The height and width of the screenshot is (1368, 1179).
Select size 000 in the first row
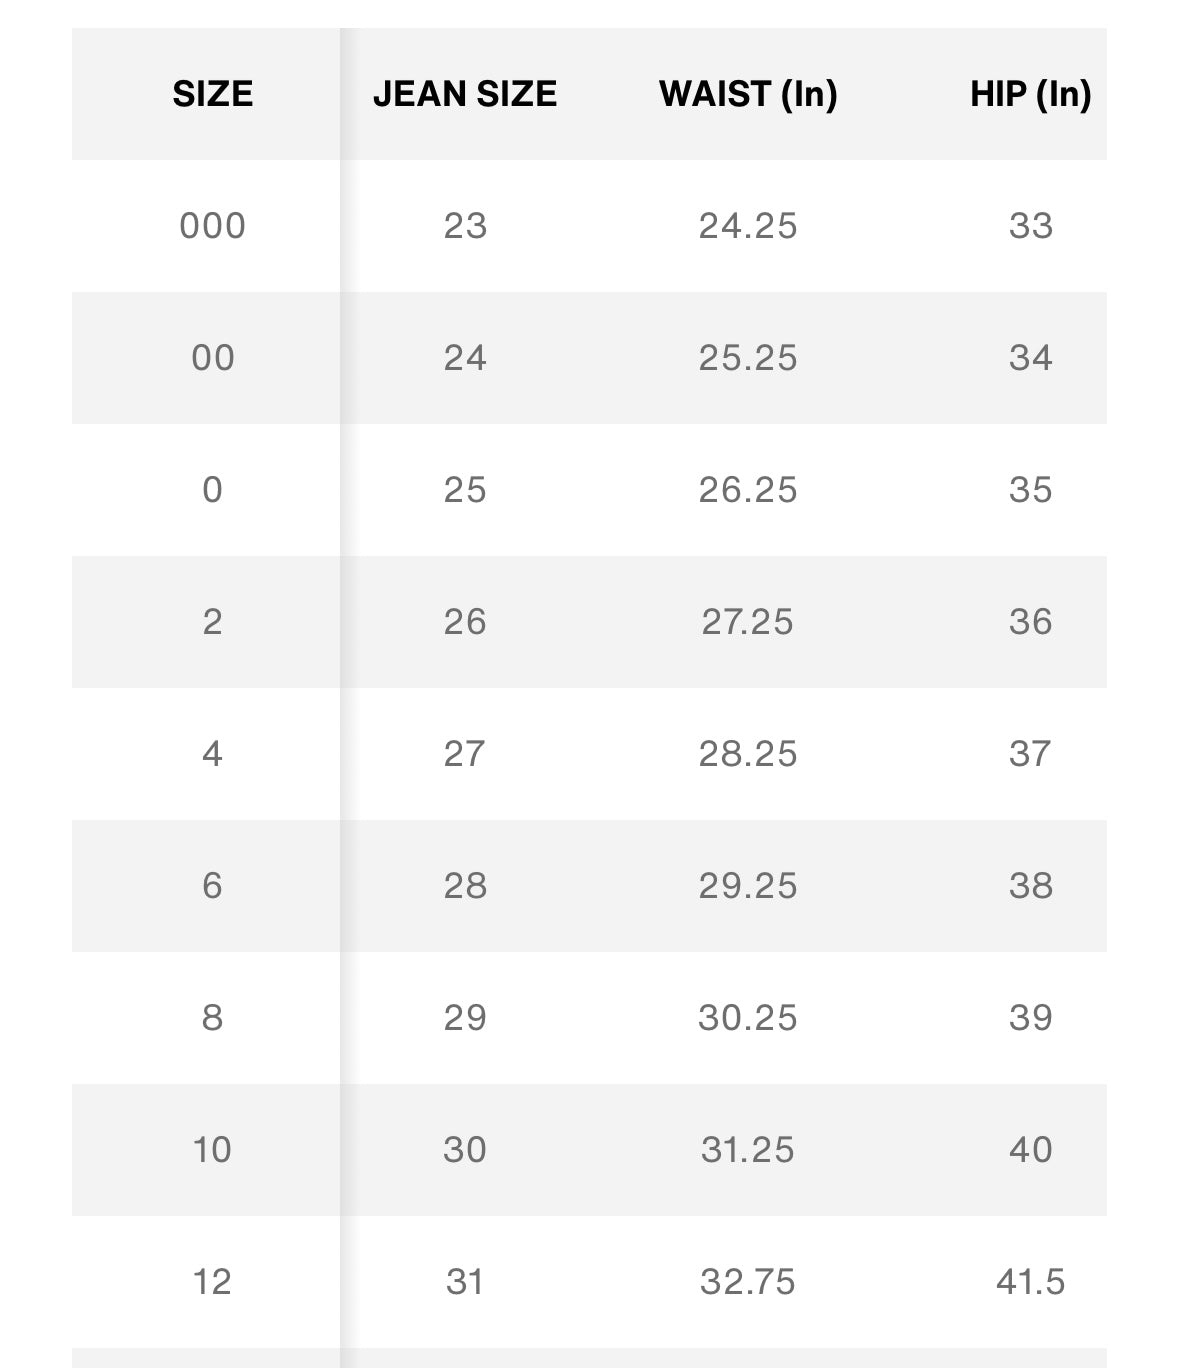(212, 226)
